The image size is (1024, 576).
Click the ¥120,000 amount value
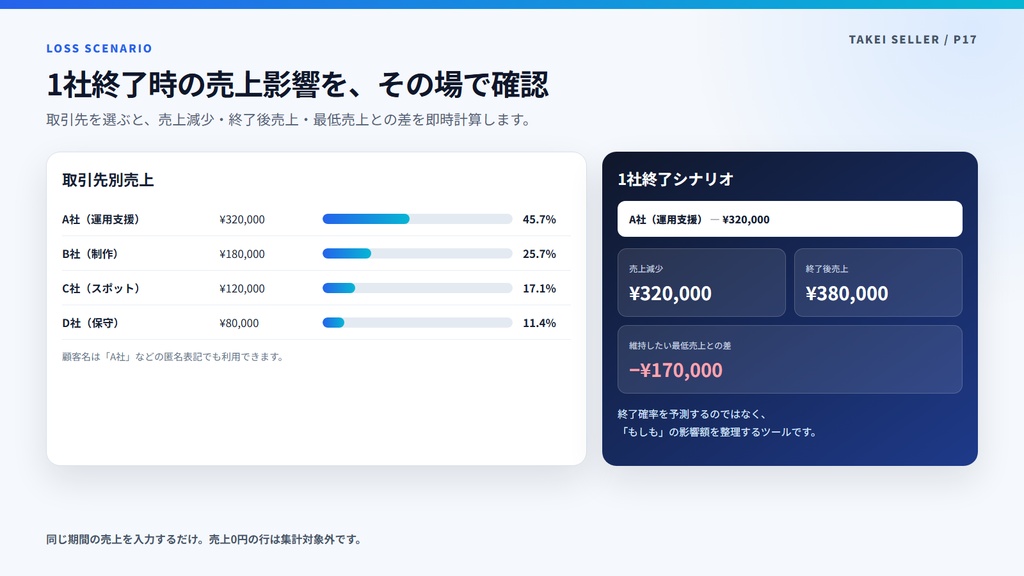pyautogui.click(x=242, y=289)
